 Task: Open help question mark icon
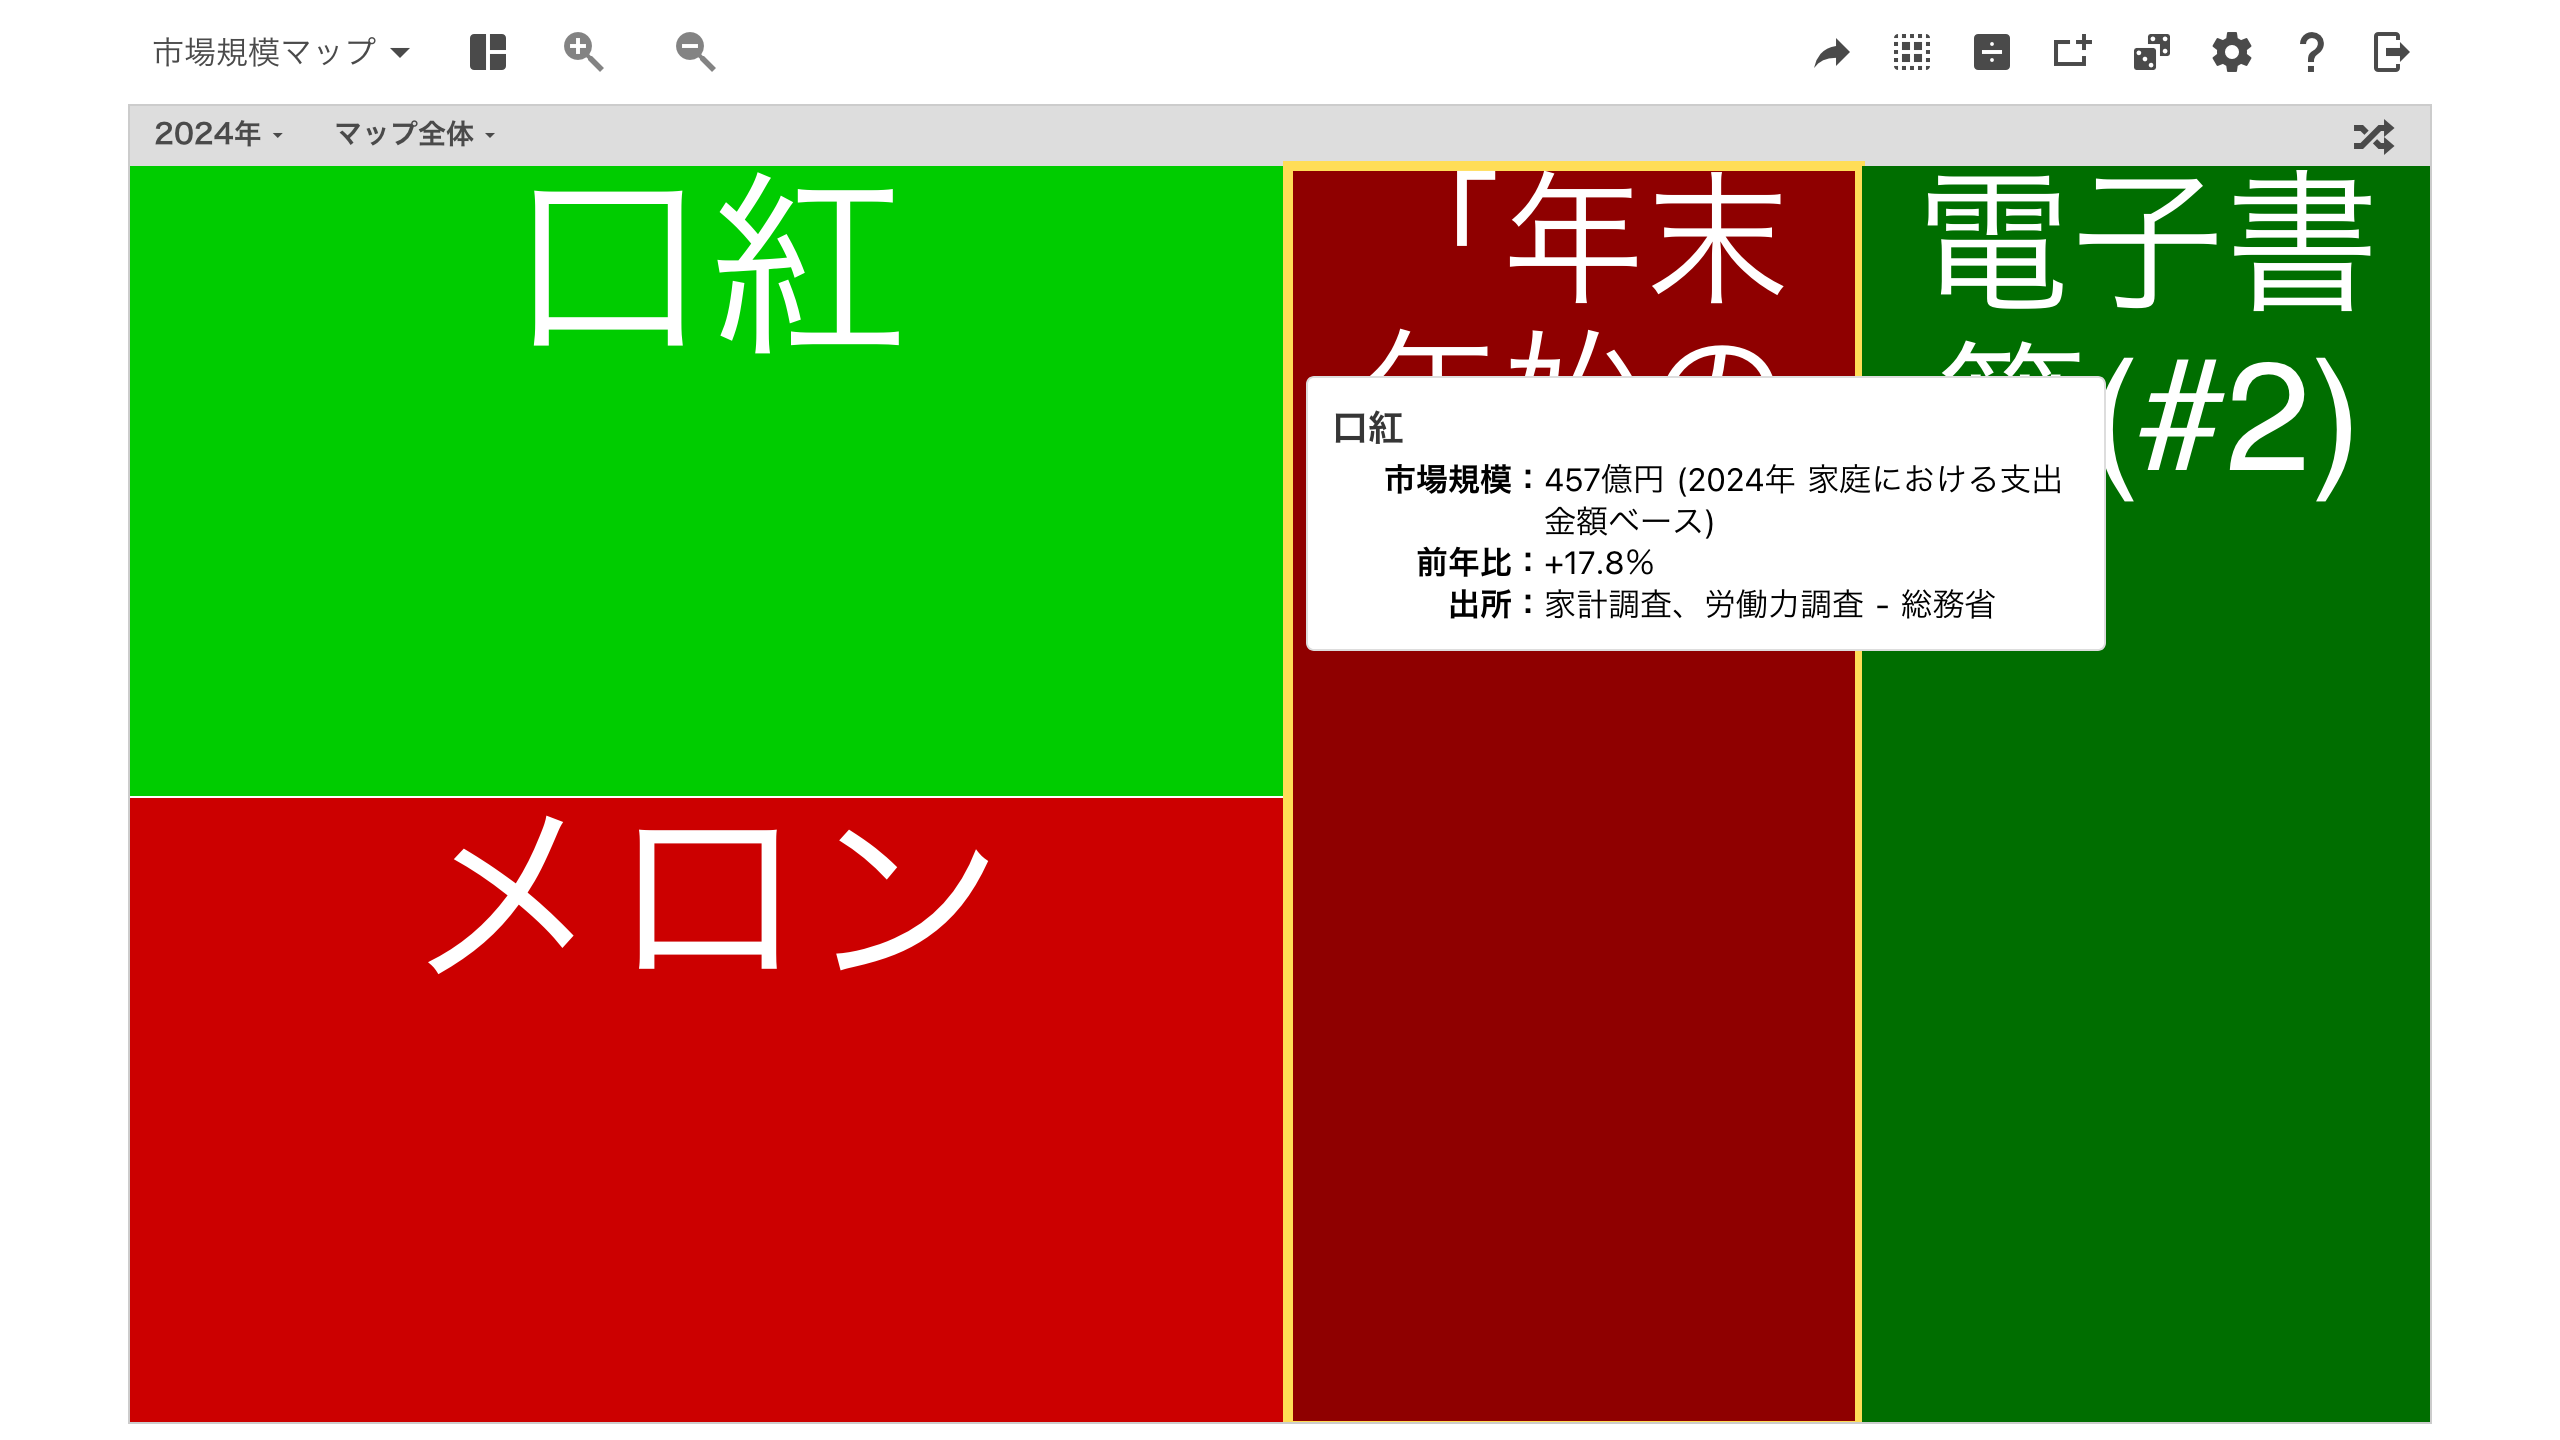pyautogui.click(x=2312, y=52)
